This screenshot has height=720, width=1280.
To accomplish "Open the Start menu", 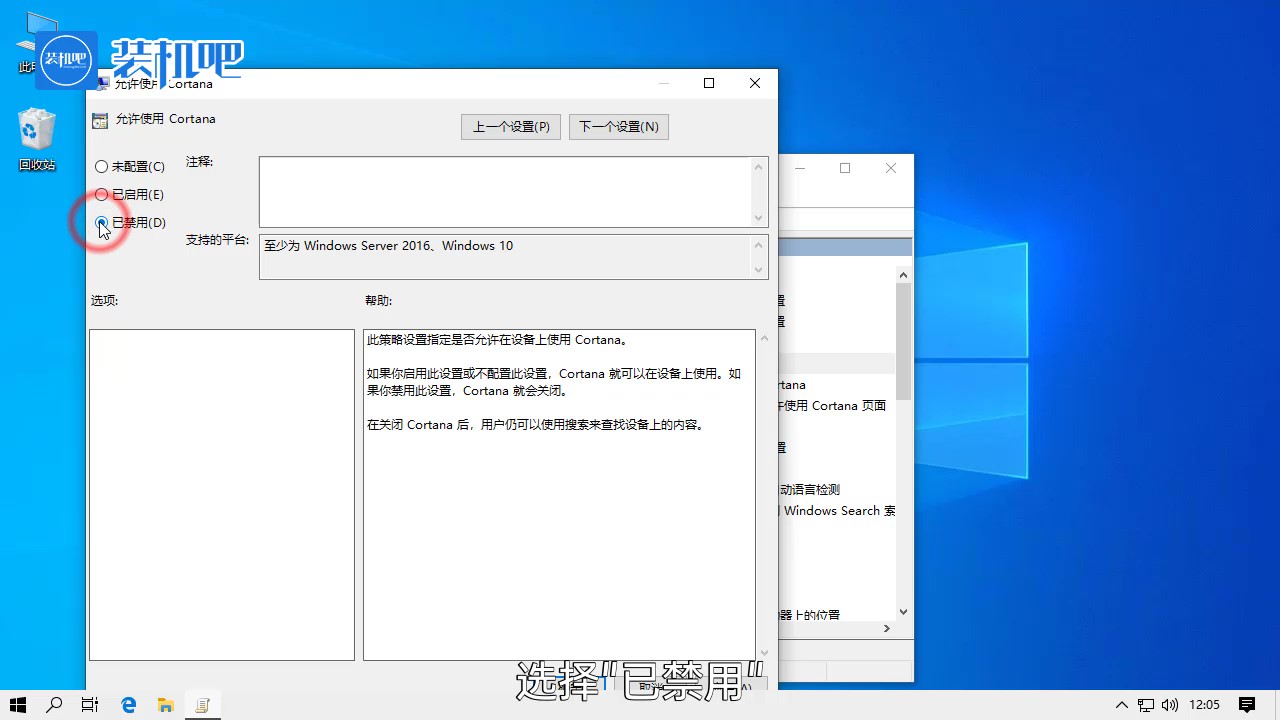I will 18,705.
